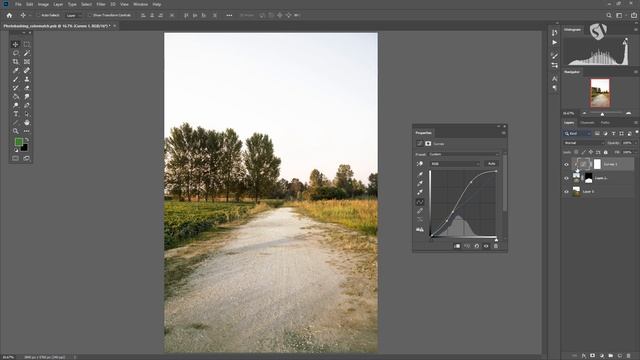Viewport: 640px width, 360px height.
Task: Toggle lock all layer icon
Action: [606, 152]
